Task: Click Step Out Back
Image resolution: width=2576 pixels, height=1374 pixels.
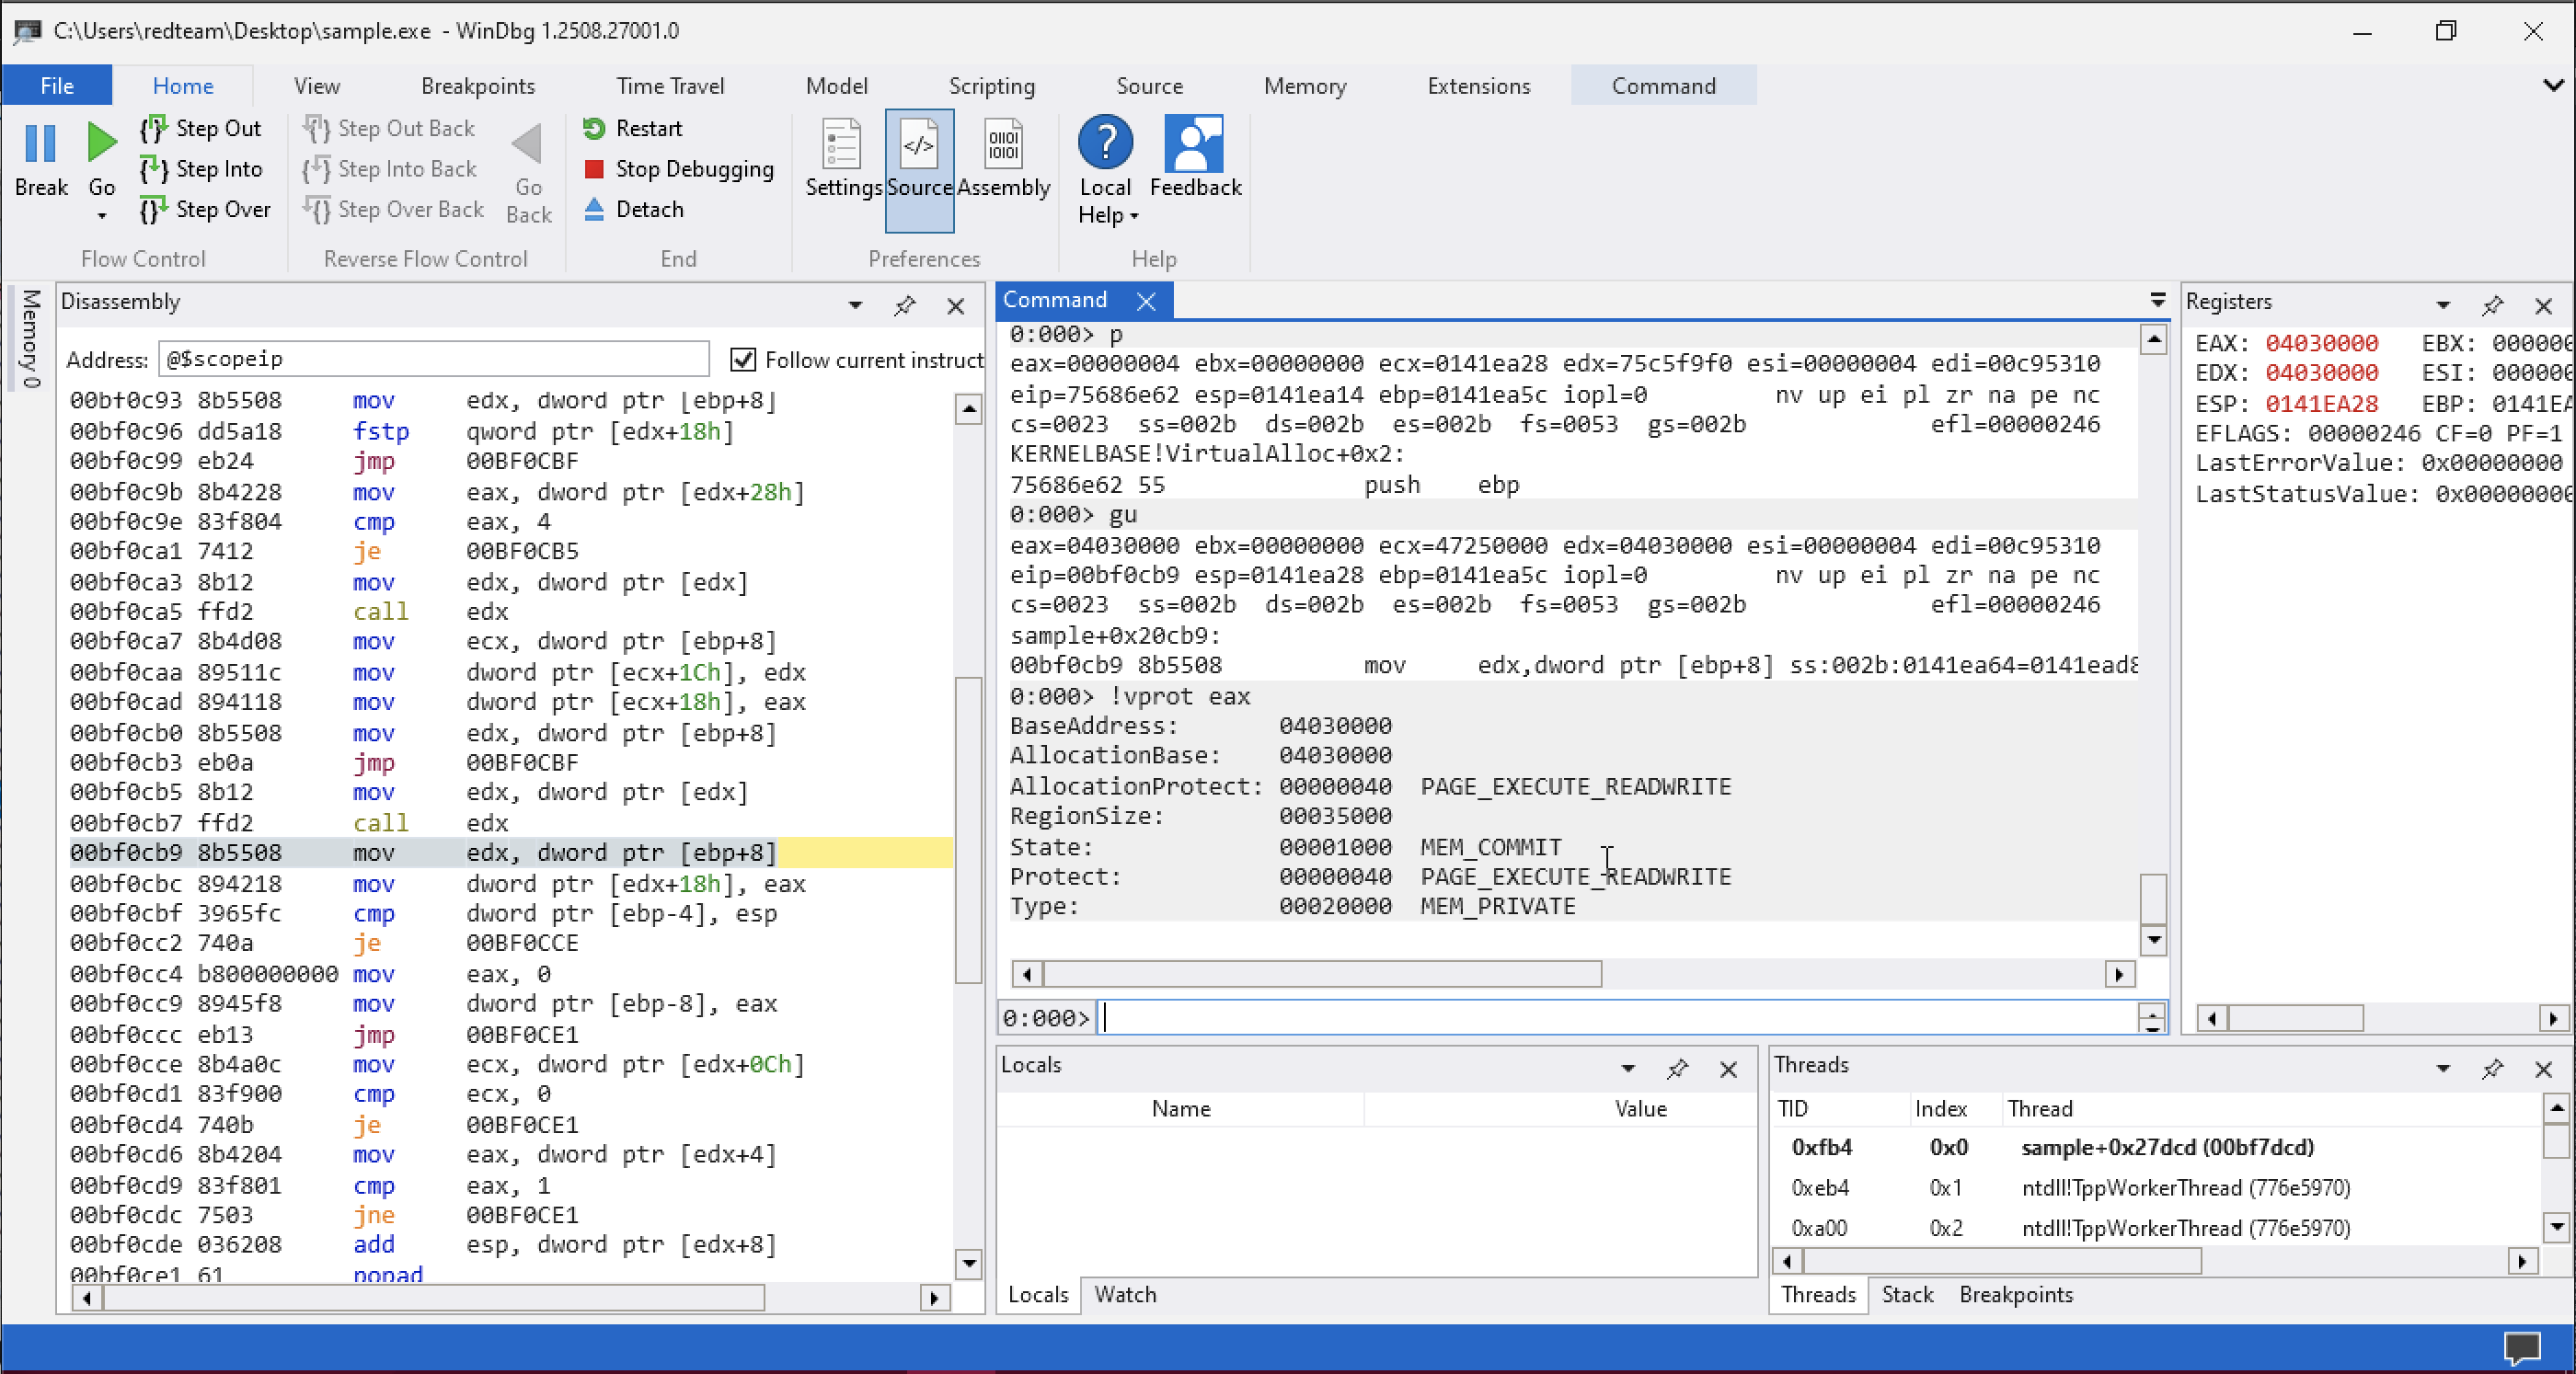Action: click(390, 128)
